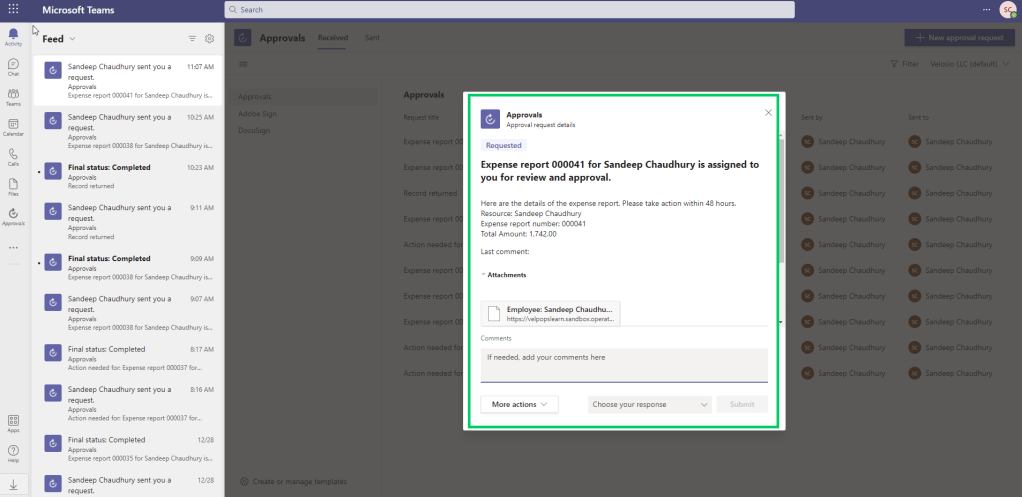Viewport: 1022px width, 497px height.
Task: Select the Received tab
Action: pyautogui.click(x=333, y=38)
